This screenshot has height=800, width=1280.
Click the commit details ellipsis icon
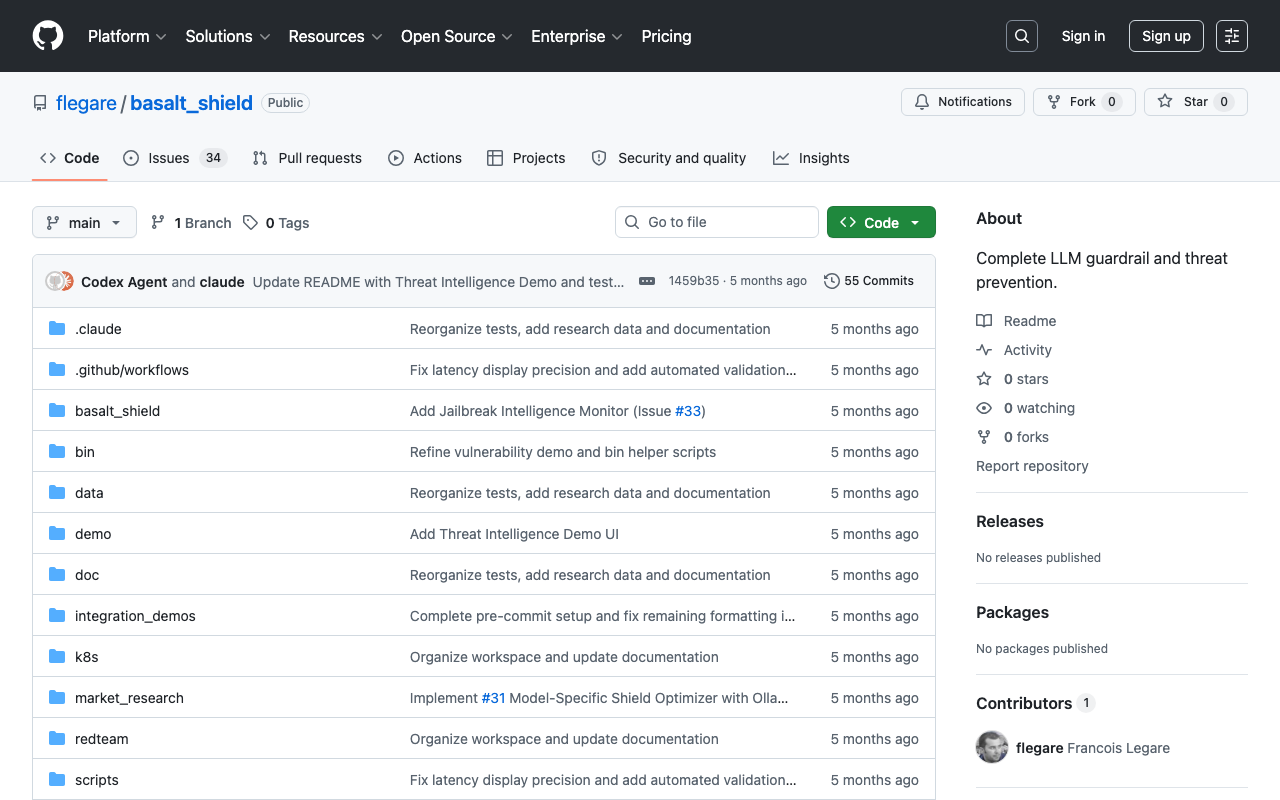coord(647,281)
